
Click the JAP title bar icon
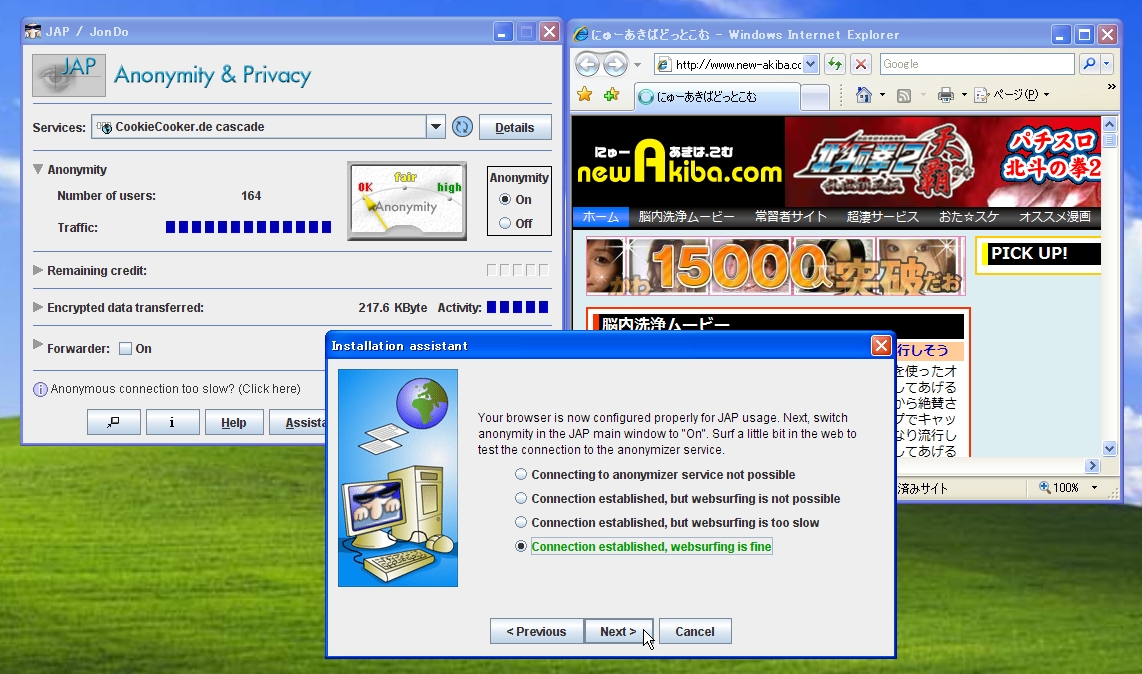point(33,31)
